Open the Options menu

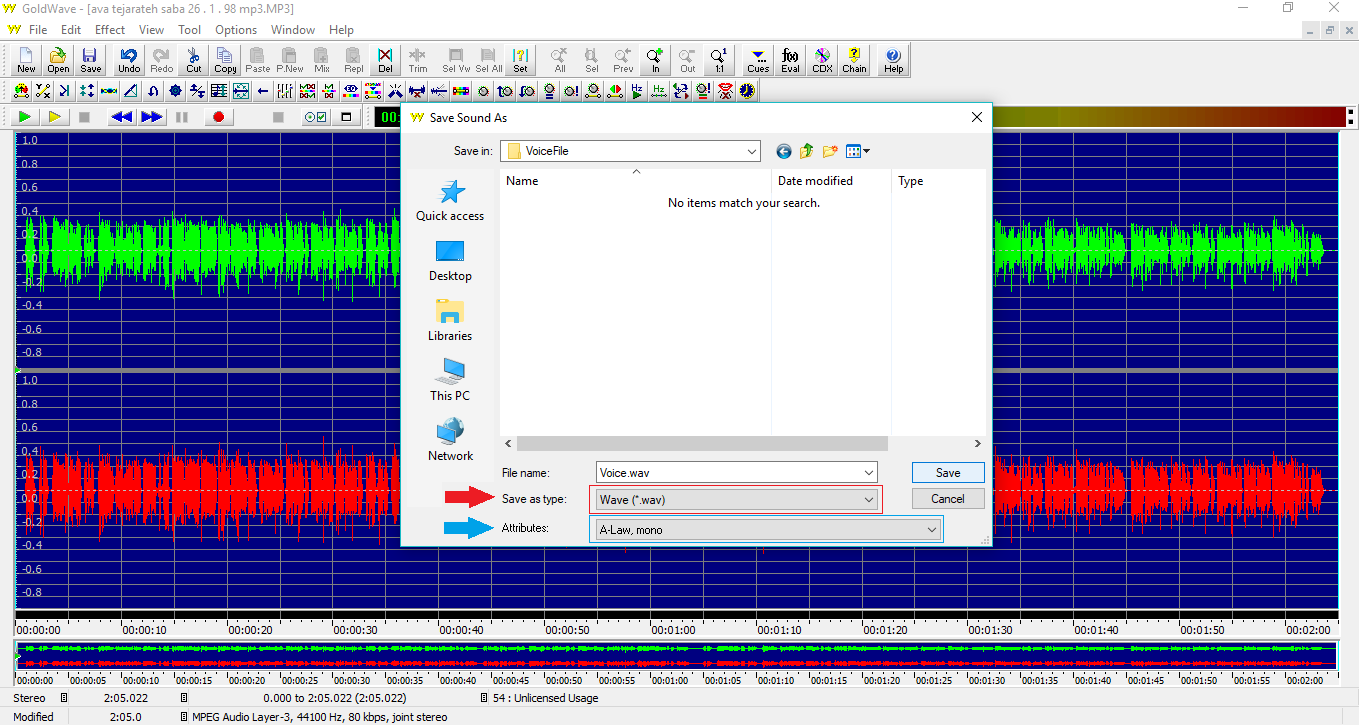pyautogui.click(x=236, y=30)
